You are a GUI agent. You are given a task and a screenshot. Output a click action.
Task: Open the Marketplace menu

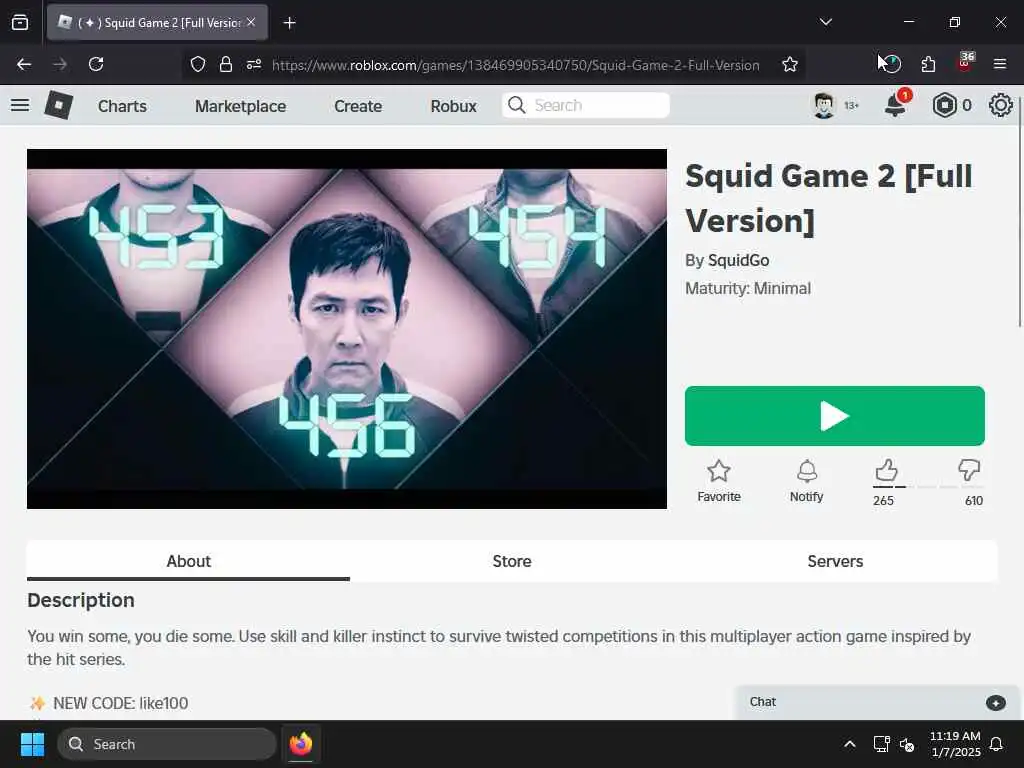tap(240, 106)
